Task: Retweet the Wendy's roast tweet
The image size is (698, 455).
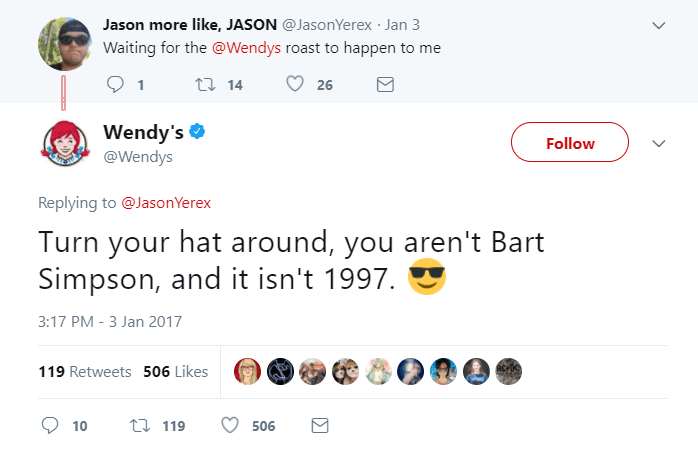Action: pos(140,426)
